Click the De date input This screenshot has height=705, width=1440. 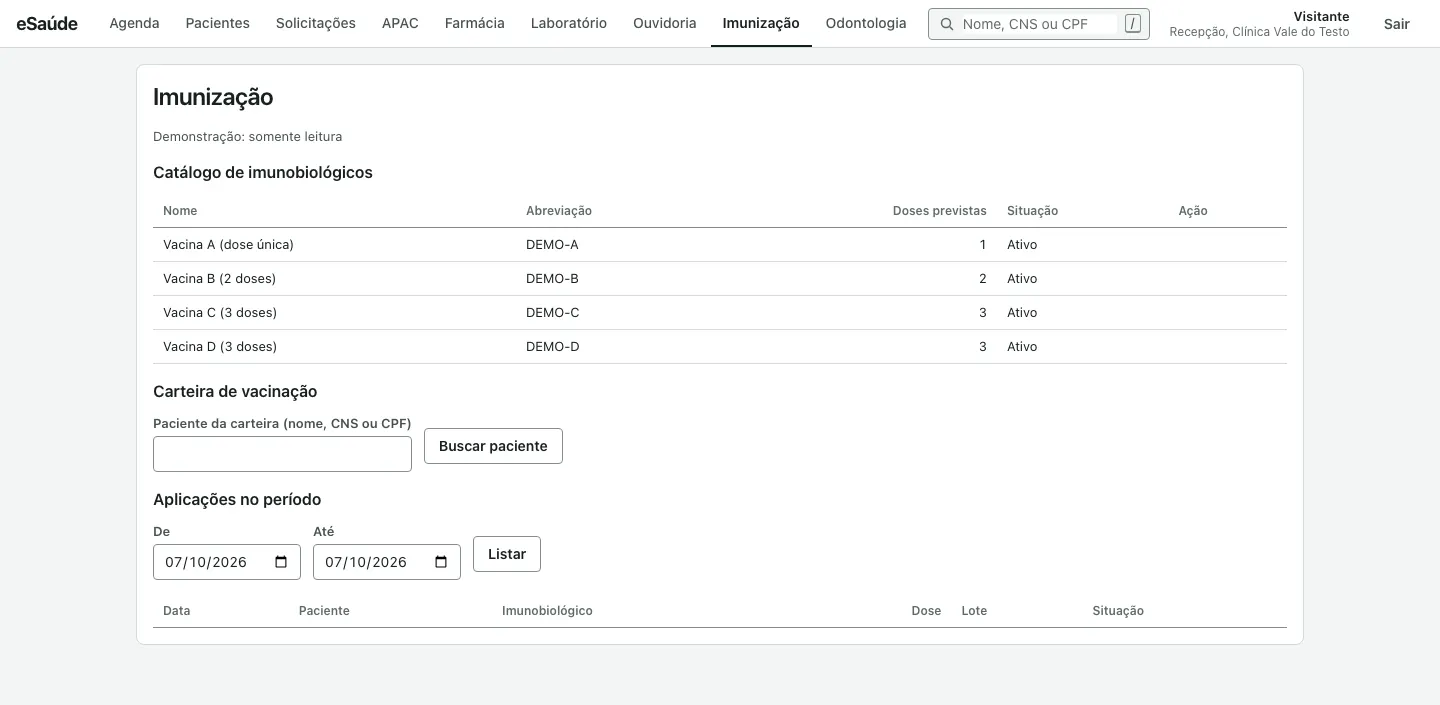(227, 562)
